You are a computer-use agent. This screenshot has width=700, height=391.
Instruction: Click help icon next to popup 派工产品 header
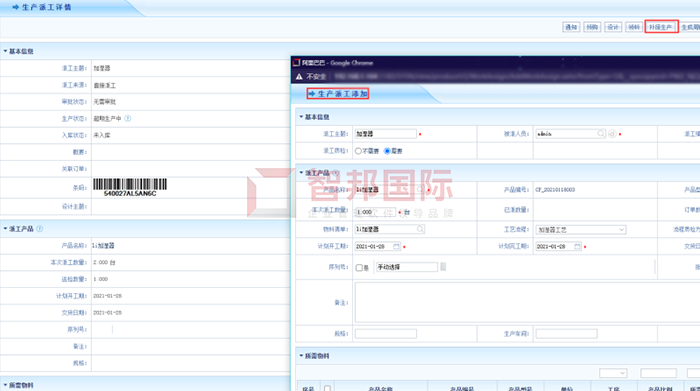335,173
